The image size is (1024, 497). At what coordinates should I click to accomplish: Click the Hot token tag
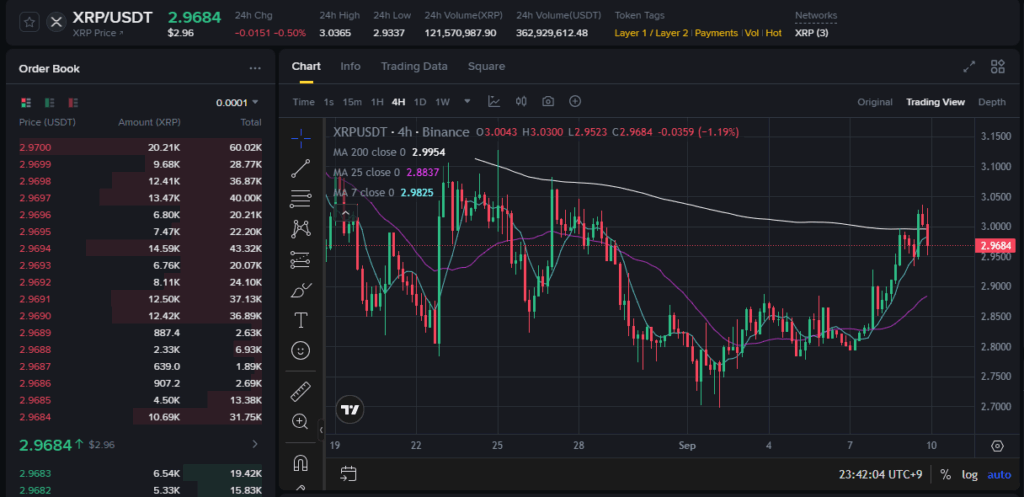(x=773, y=33)
